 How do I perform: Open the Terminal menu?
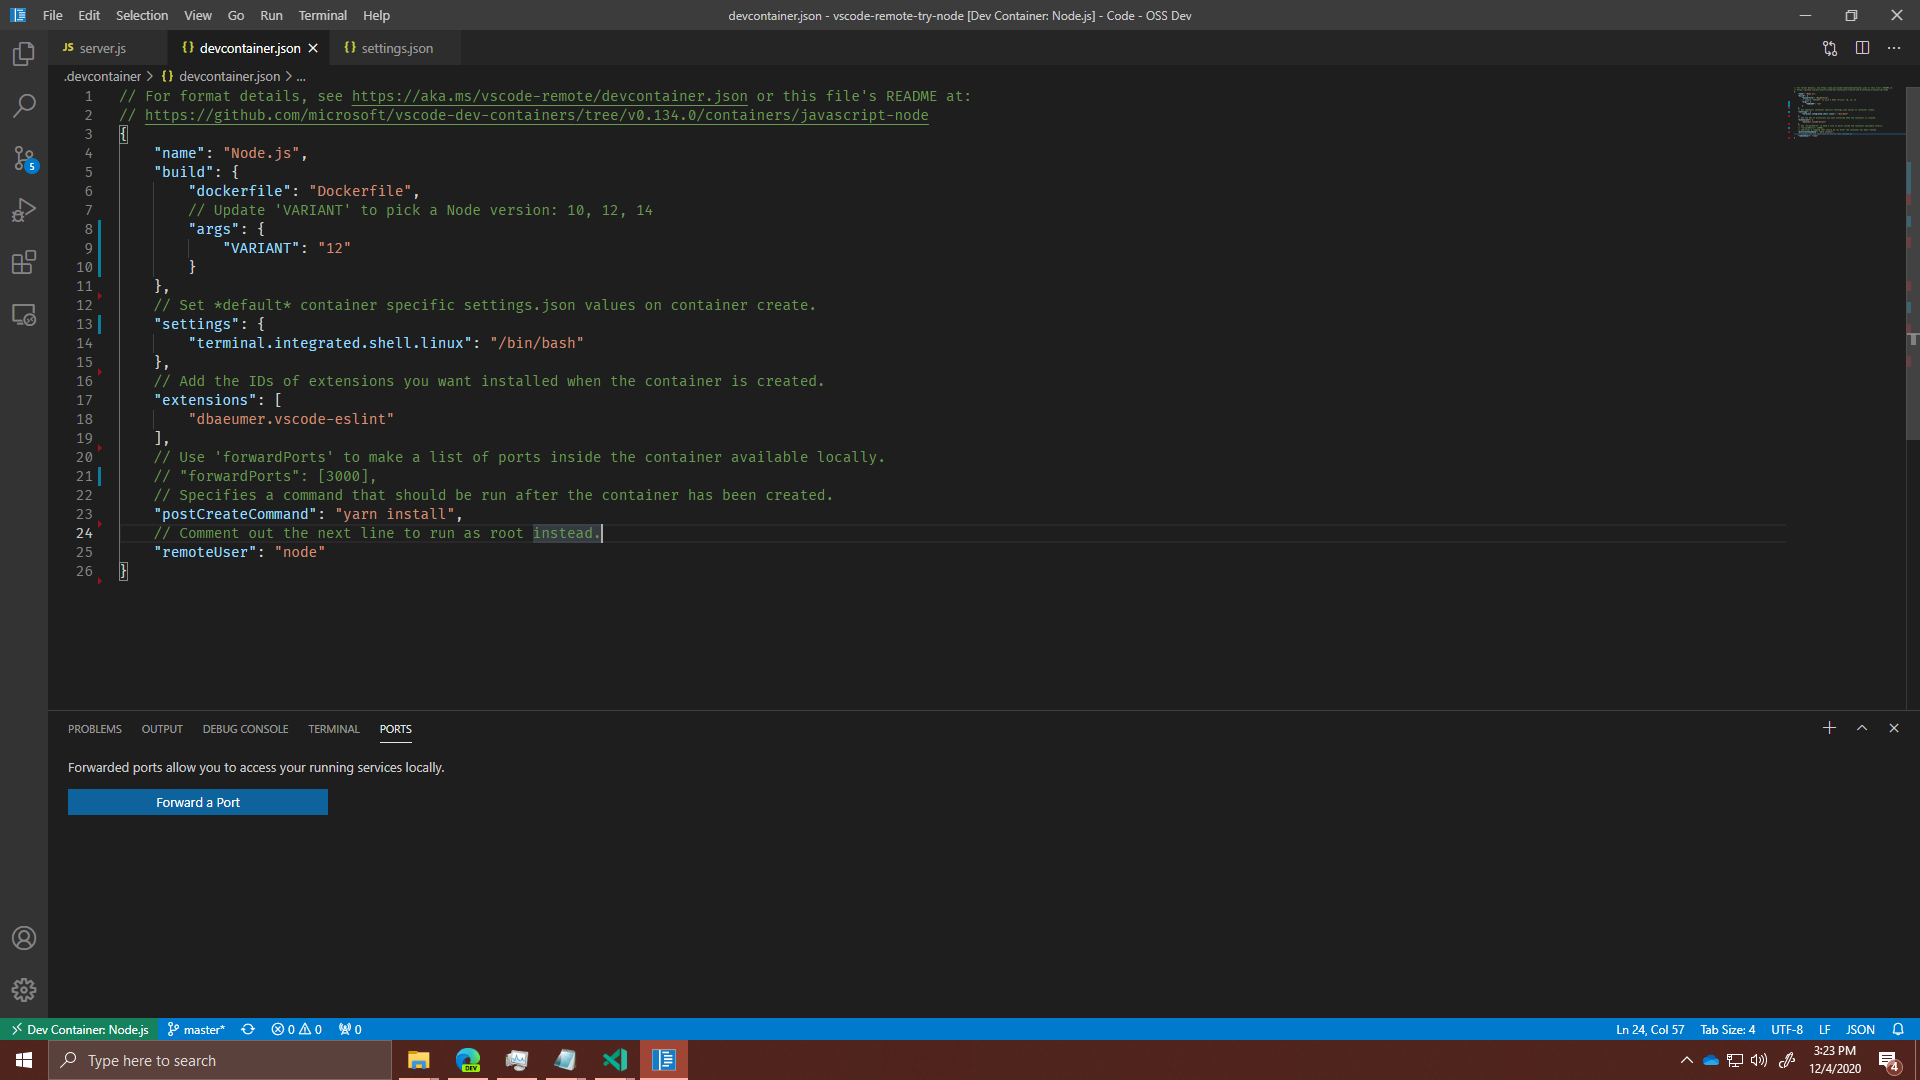pos(322,15)
